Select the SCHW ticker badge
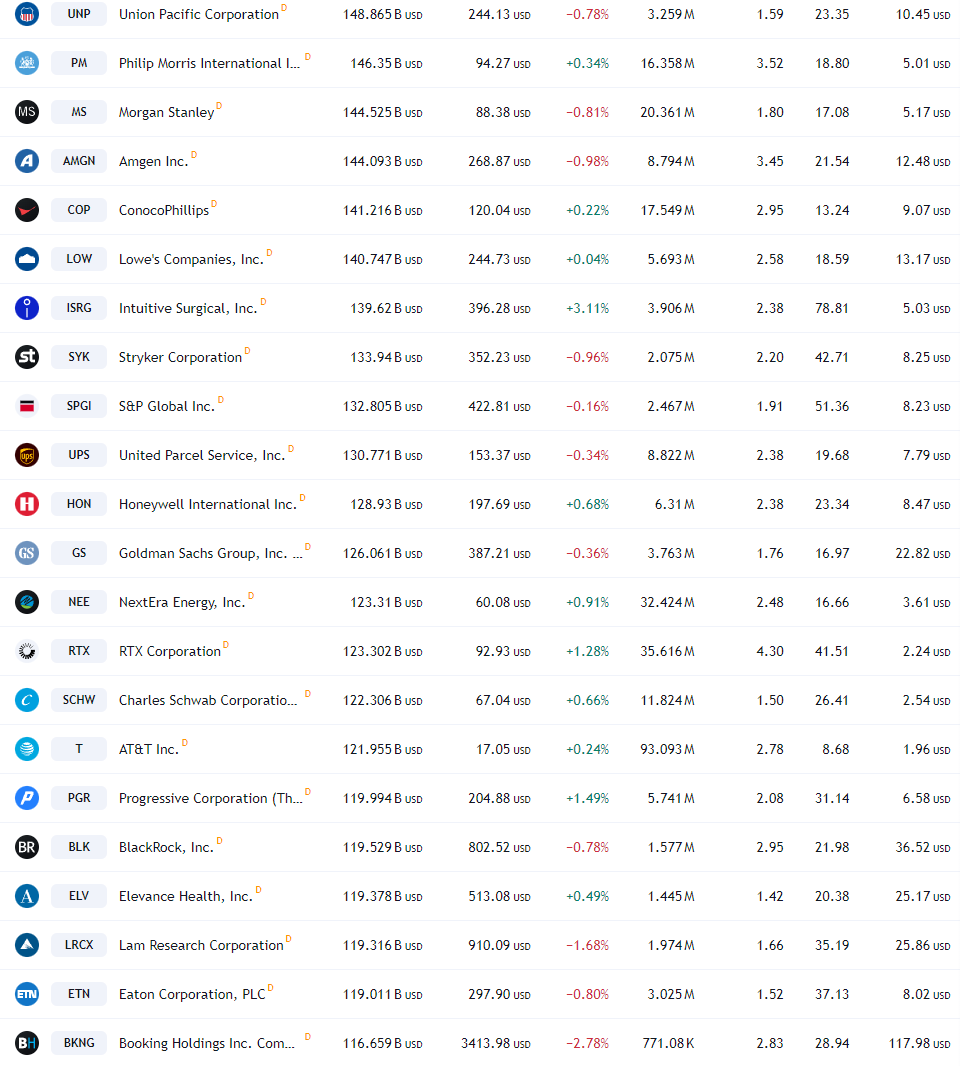Viewport: 960px width, 1066px height. (x=79, y=700)
